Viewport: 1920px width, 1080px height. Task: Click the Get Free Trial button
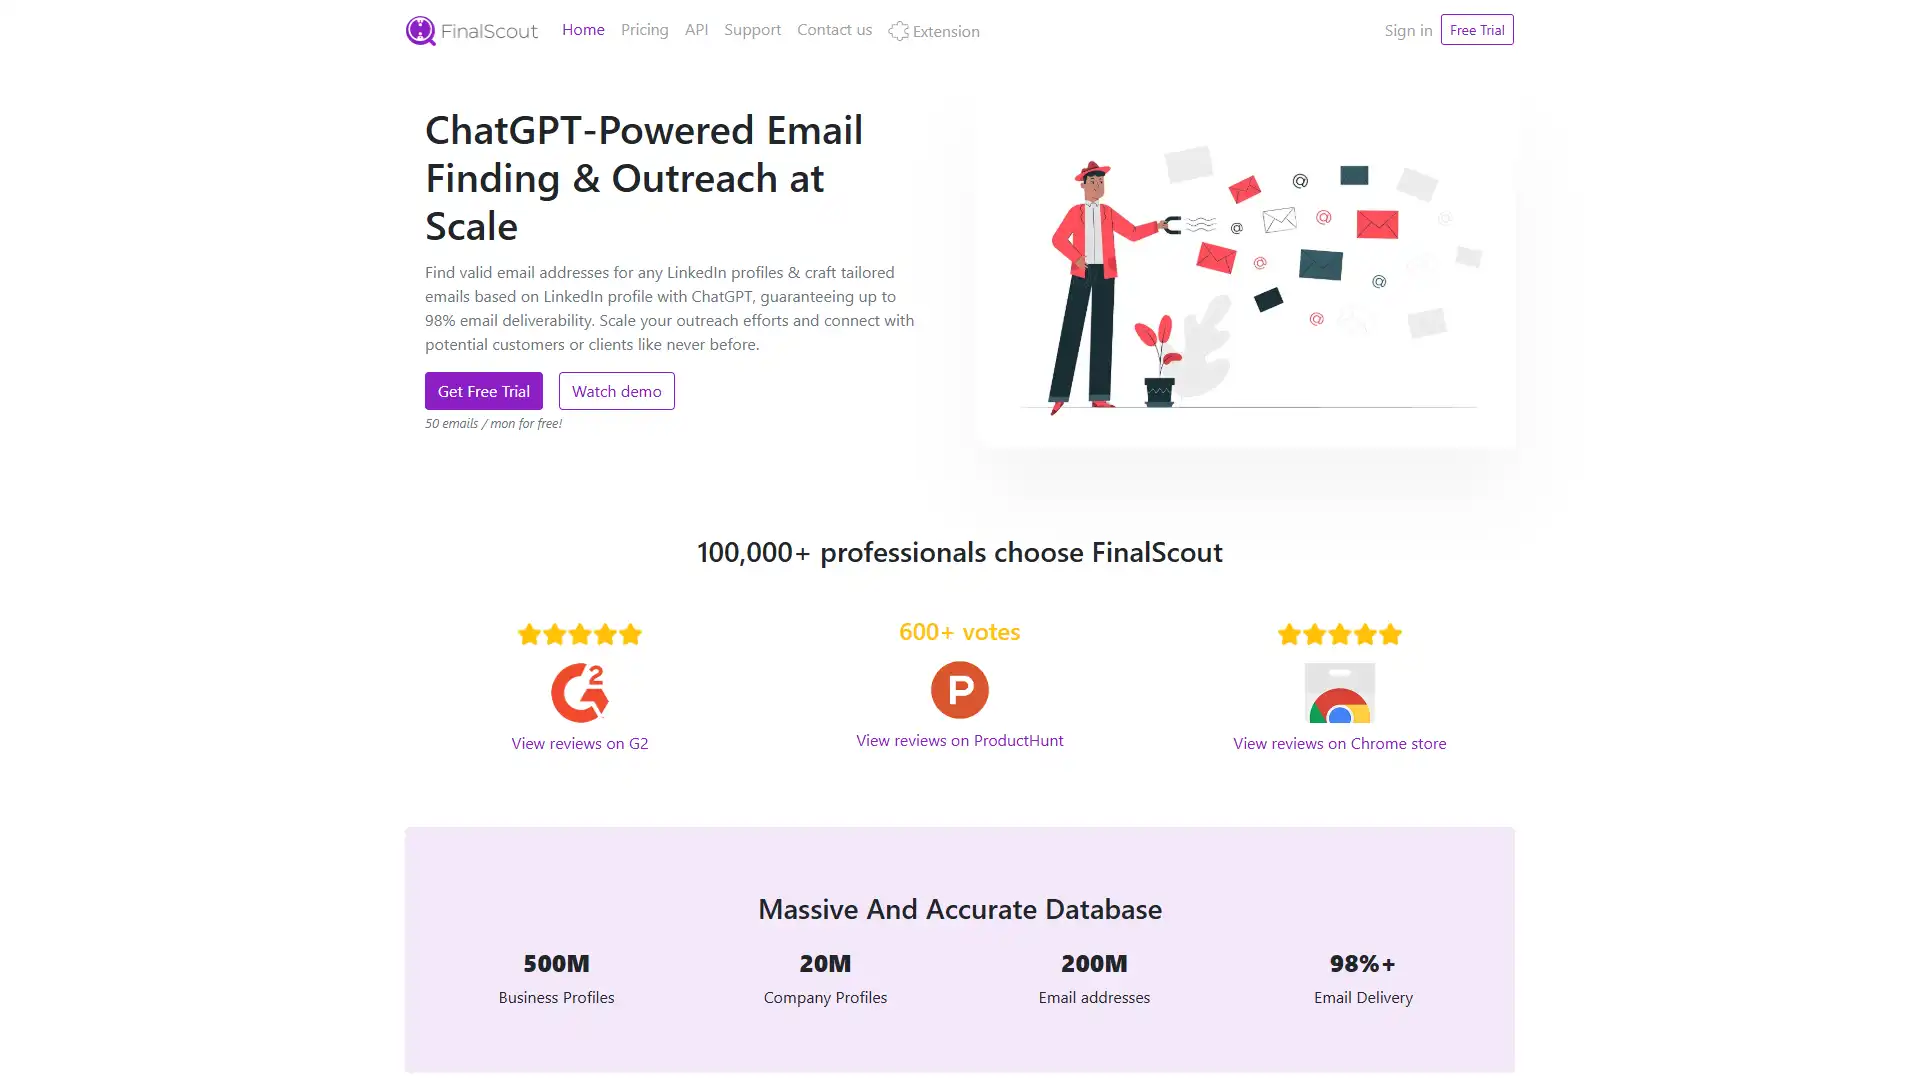(483, 390)
